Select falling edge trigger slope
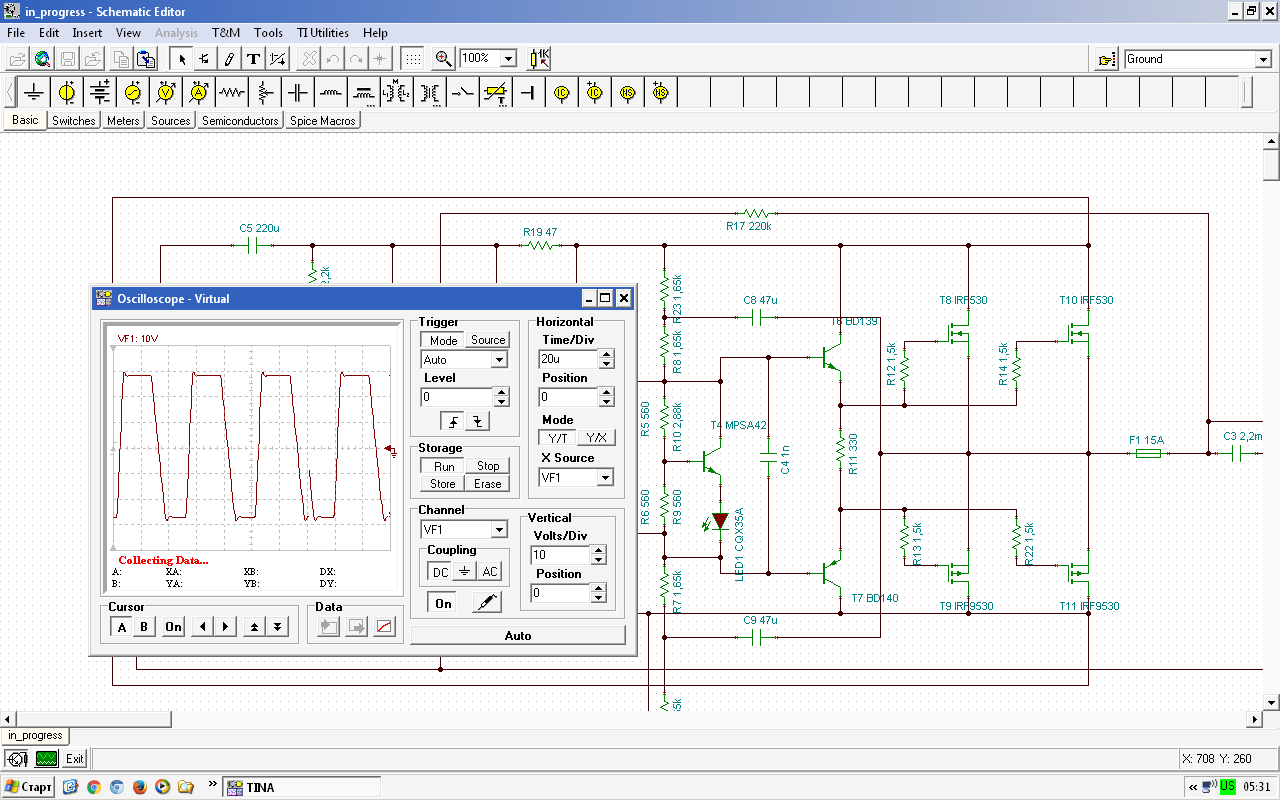This screenshot has height=800, width=1280. pyautogui.click(x=478, y=421)
